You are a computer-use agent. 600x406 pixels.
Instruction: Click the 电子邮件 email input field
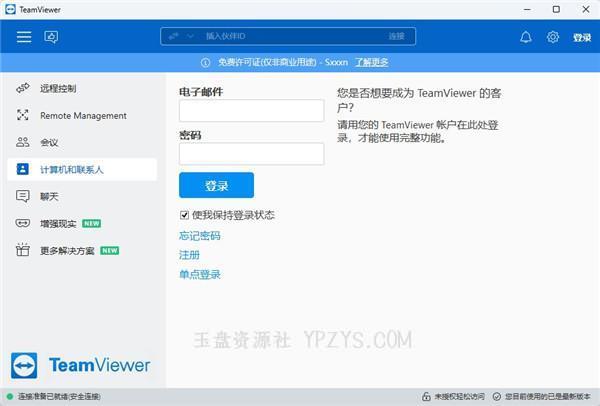point(251,111)
